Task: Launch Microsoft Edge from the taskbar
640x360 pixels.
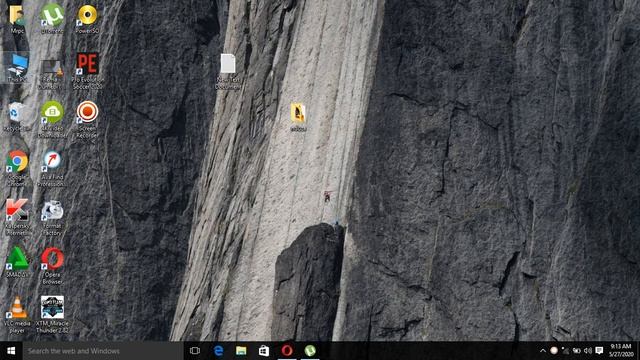Action: coord(218,351)
